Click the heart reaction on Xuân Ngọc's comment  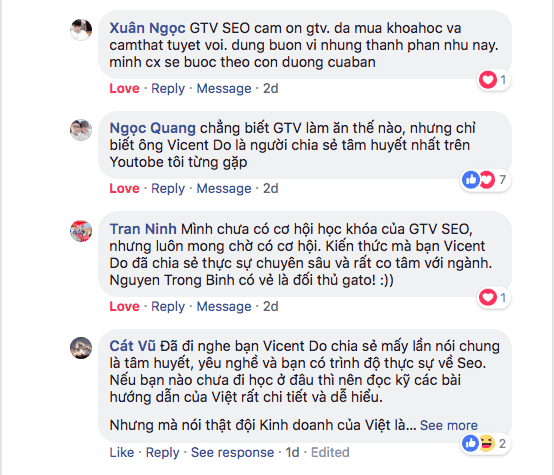pyautogui.click(x=494, y=80)
